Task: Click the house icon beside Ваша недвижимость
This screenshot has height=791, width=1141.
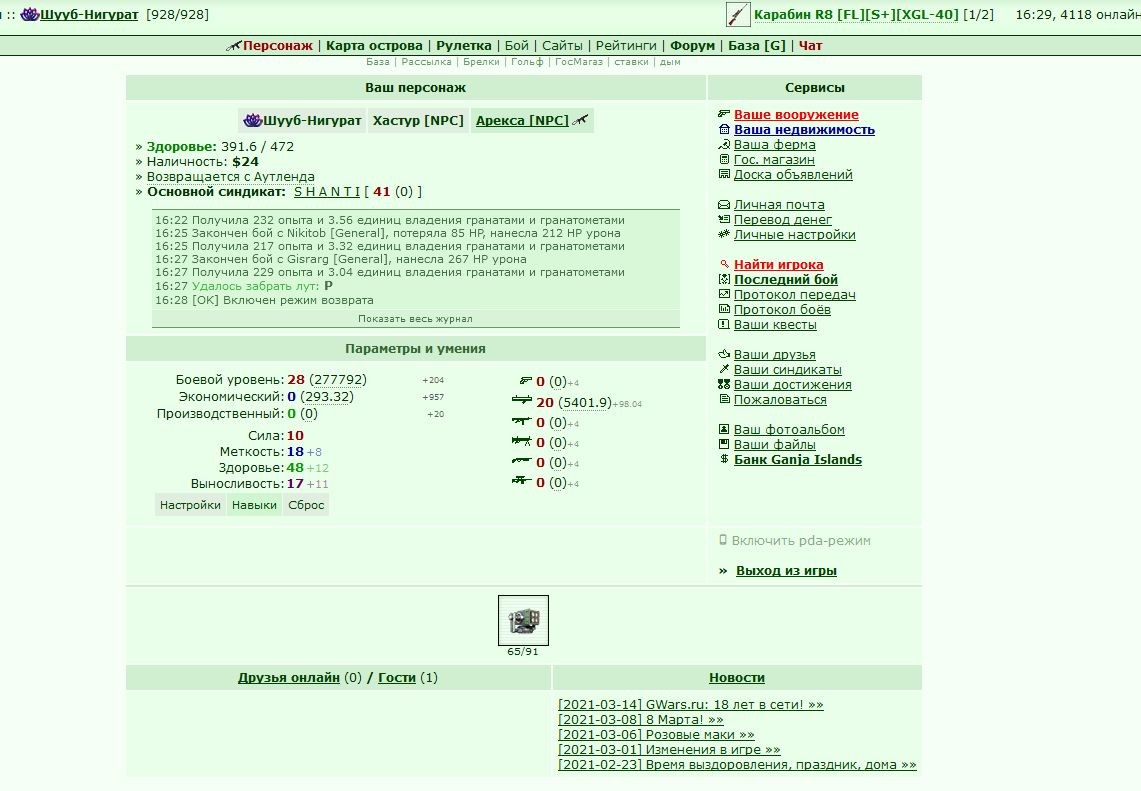Action: tap(723, 130)
